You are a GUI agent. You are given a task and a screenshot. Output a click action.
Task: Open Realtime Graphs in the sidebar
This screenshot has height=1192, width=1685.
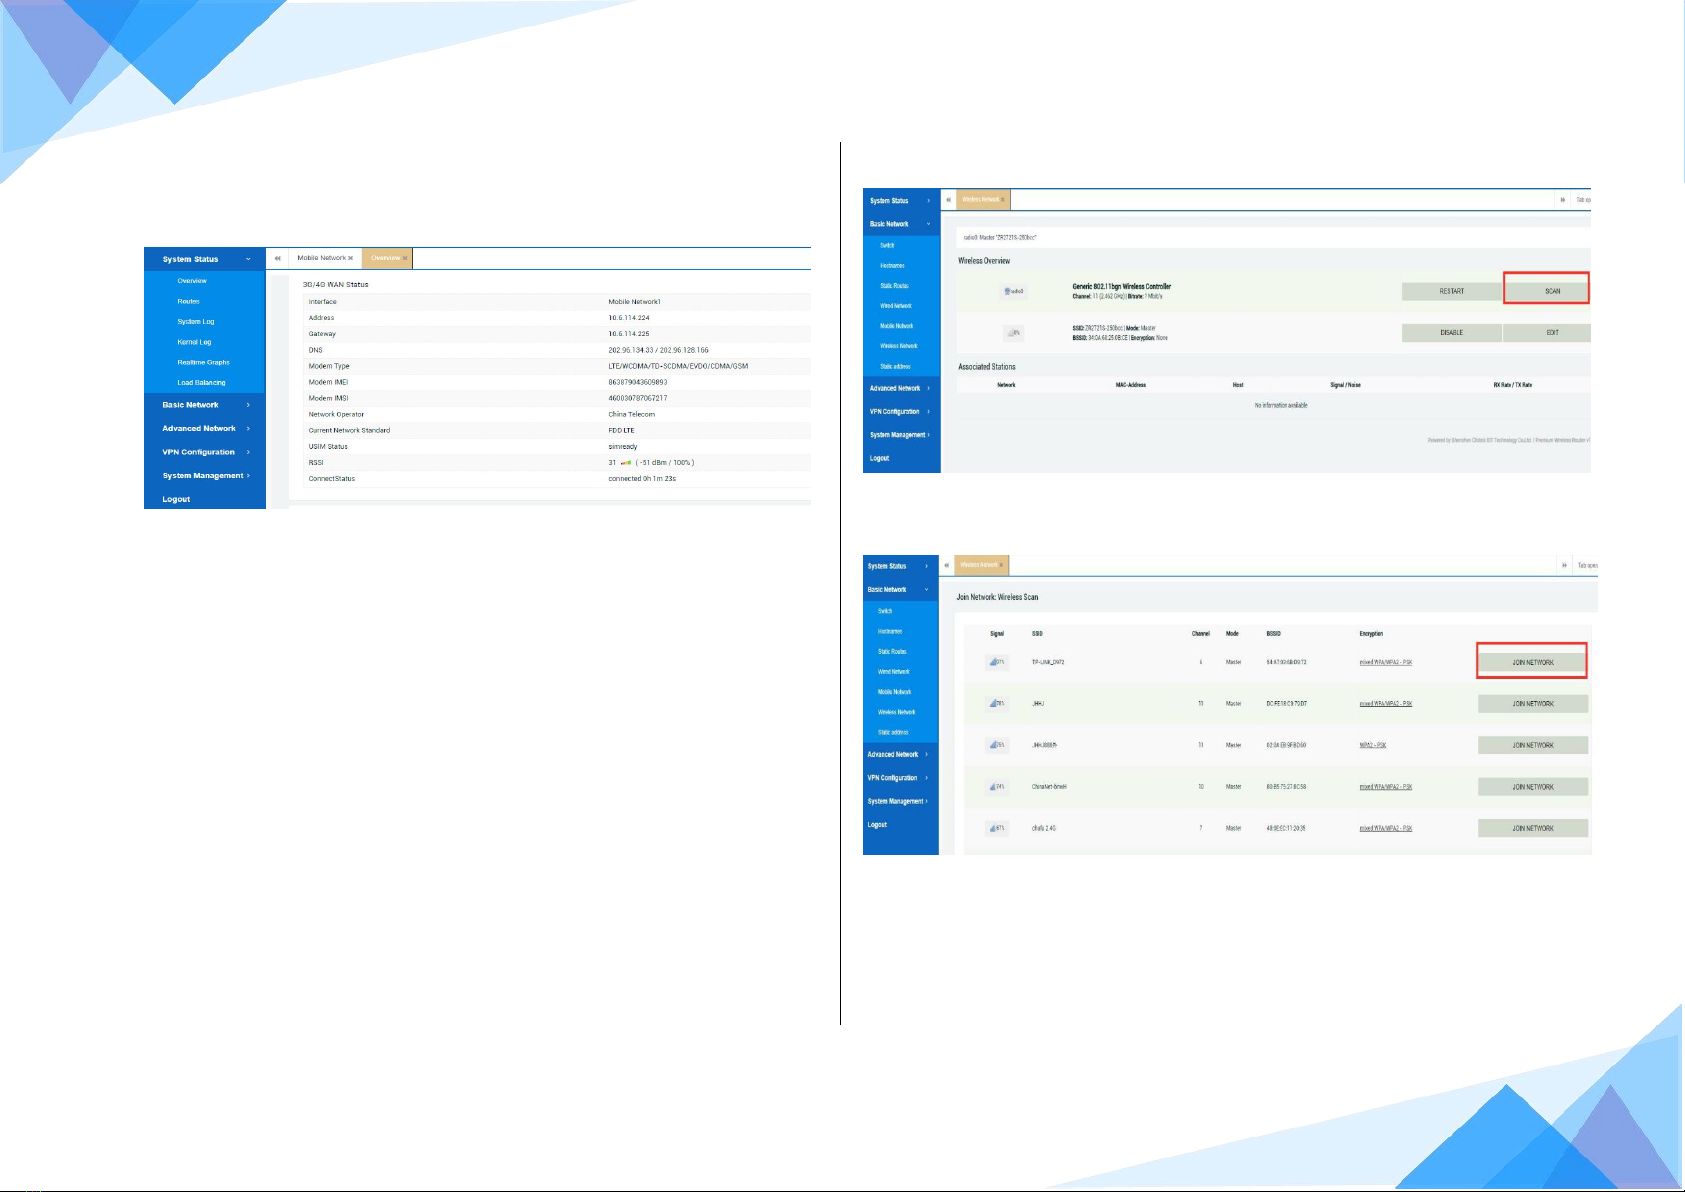tap(203, 362)
